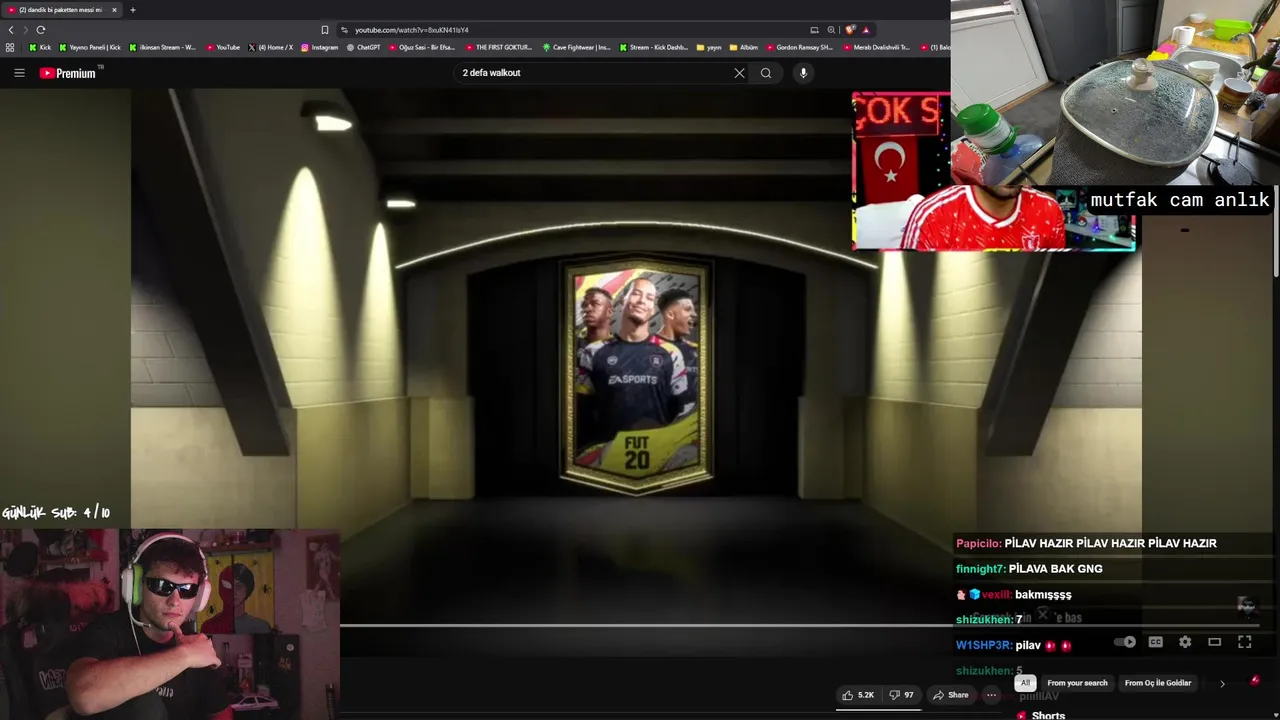Viewport: 1280px width, 720px height.
Task: Switch to theater mode
Action: [x=1215, y=642]
